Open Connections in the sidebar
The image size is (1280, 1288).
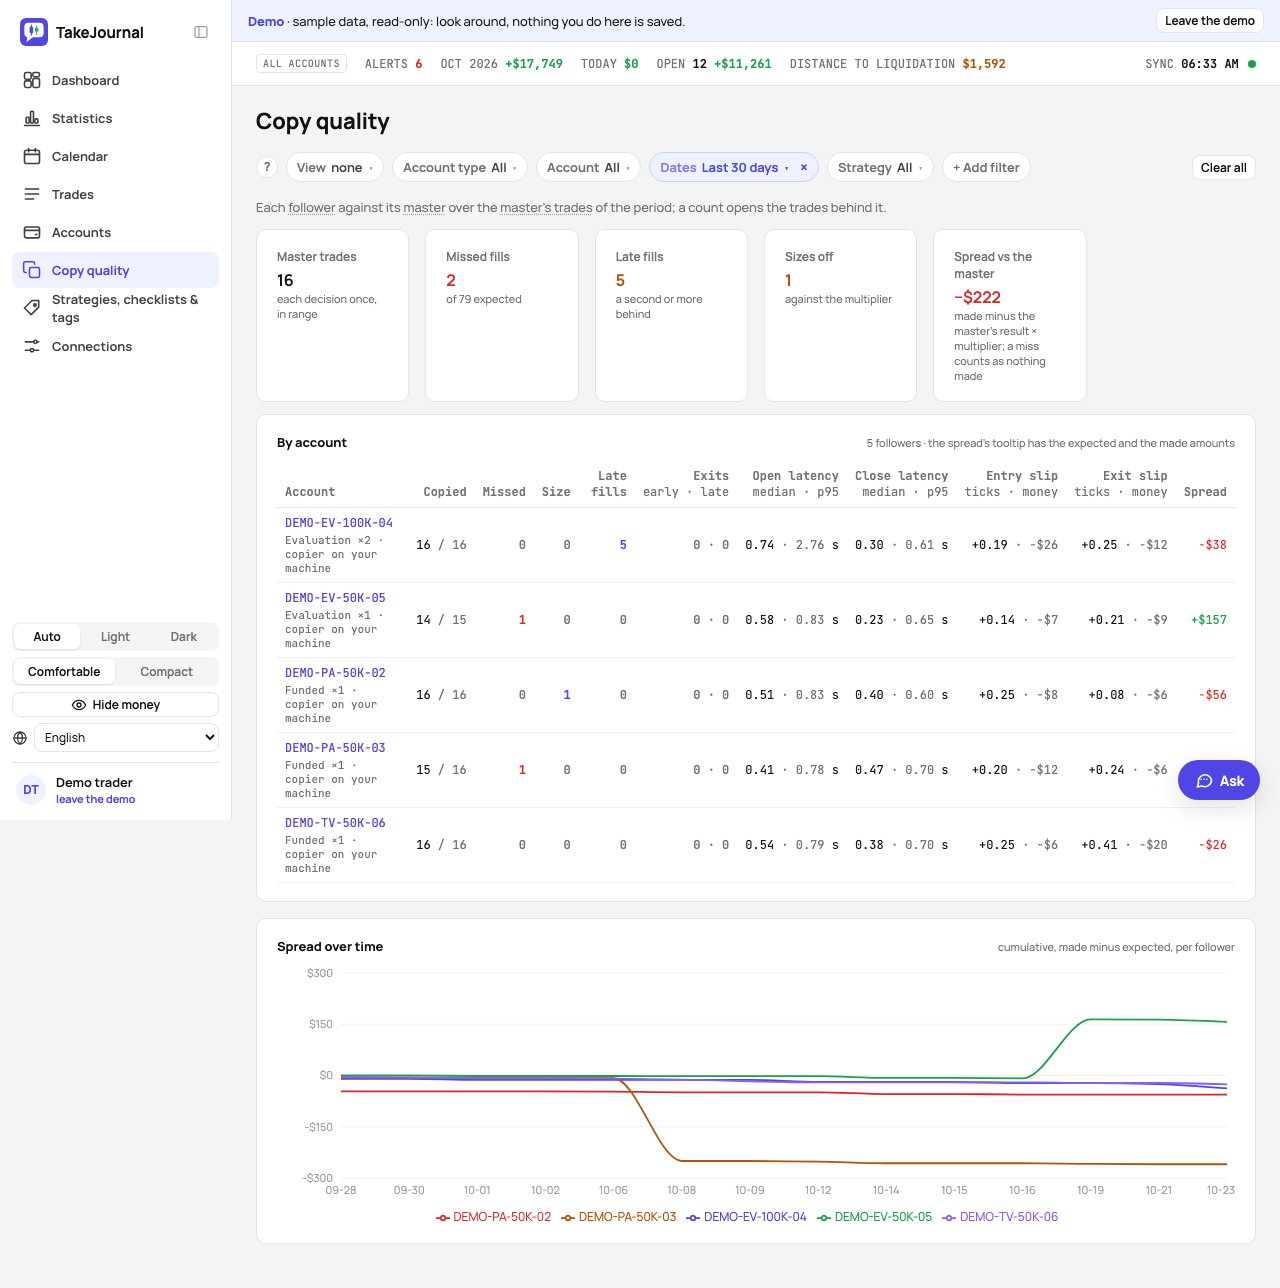pyautogui.click(x=115, y=346)
